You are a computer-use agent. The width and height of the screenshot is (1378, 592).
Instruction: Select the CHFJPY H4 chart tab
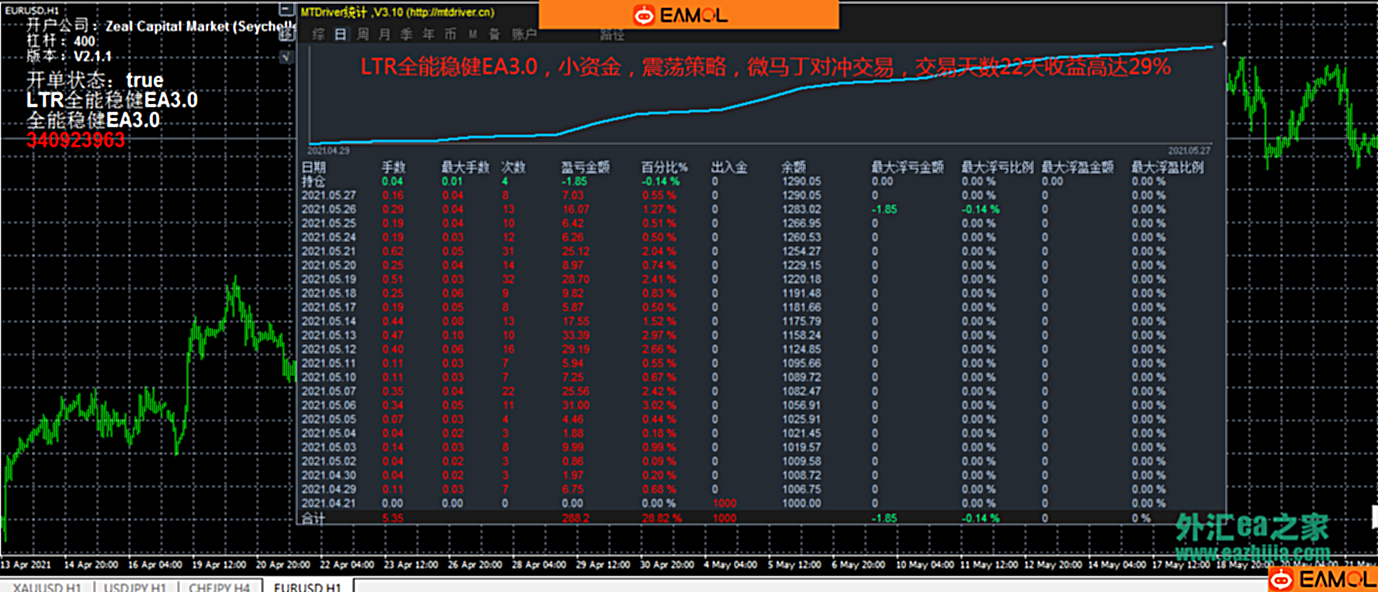[219, 586]
